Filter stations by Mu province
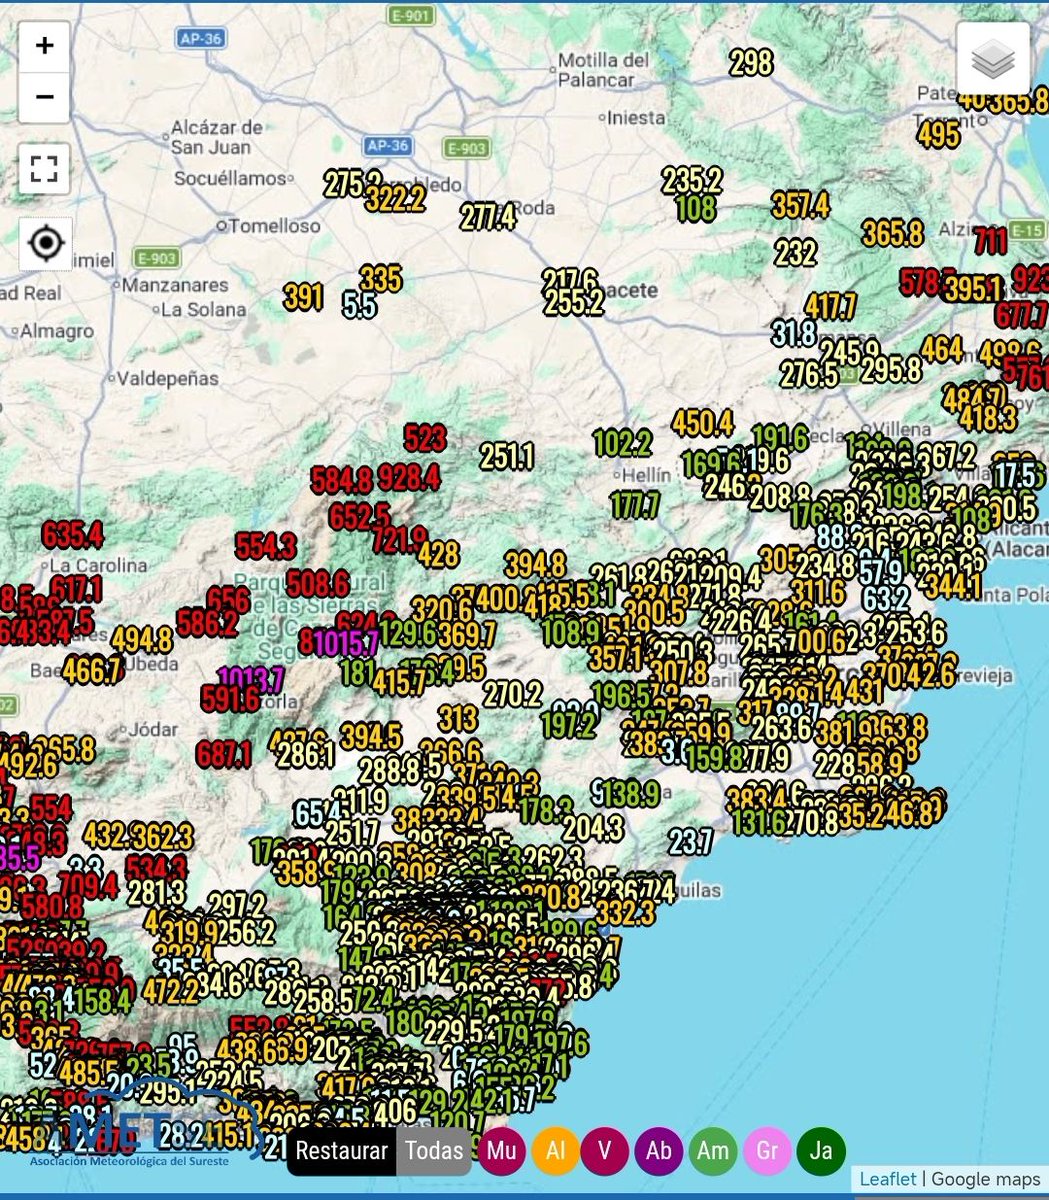 coord(502,1151)
